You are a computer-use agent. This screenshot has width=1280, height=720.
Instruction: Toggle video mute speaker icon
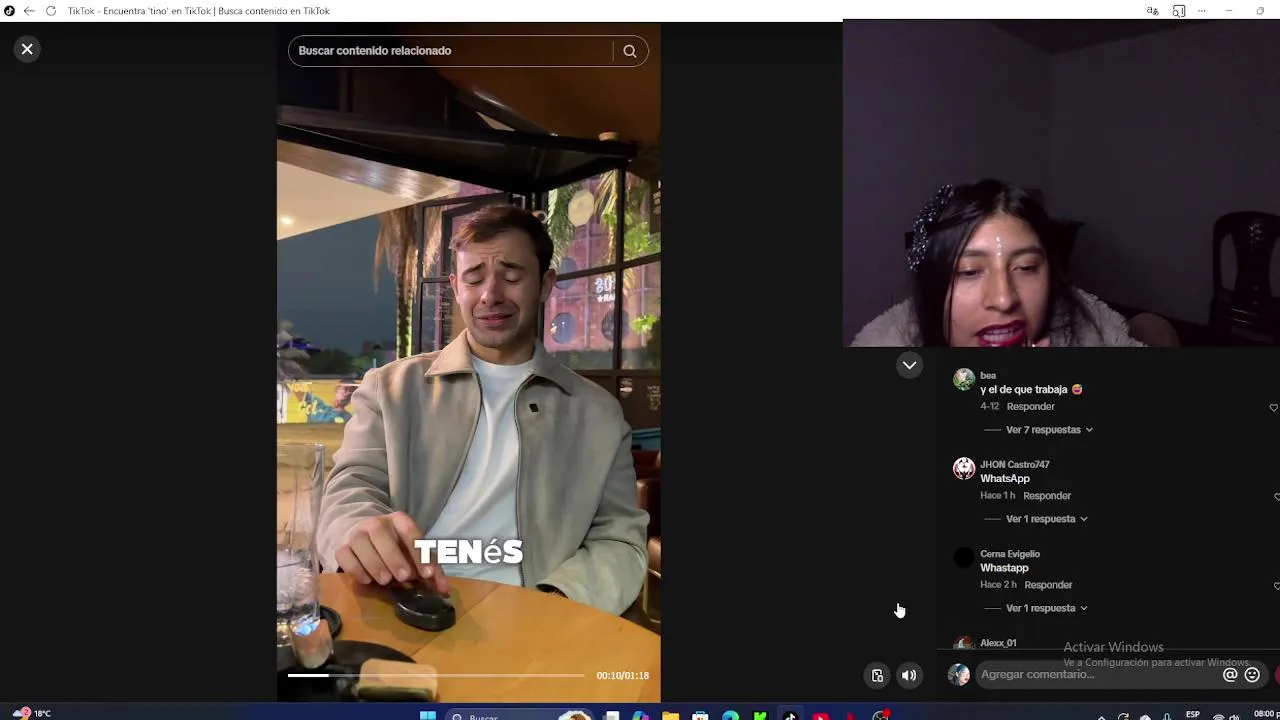[x=909, y=675]
